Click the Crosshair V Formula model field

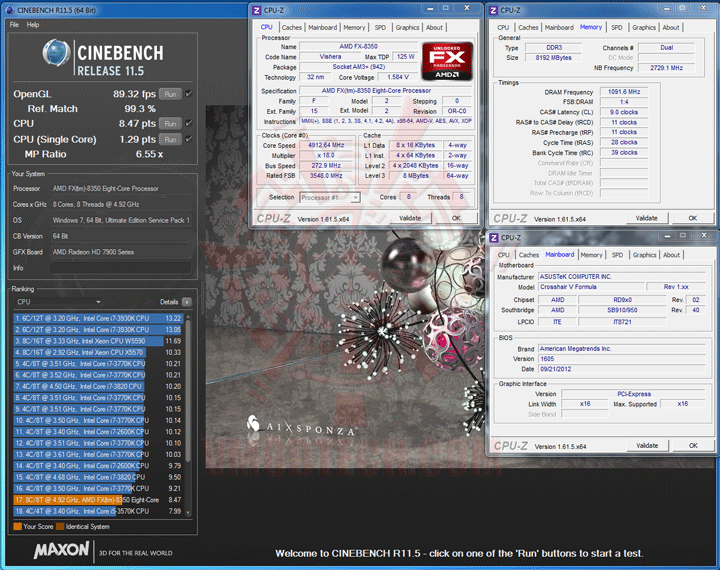click(x=591, y=287)
